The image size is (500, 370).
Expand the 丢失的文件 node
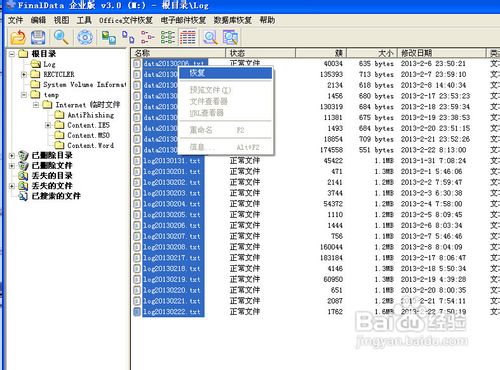[x=12, y=186]
